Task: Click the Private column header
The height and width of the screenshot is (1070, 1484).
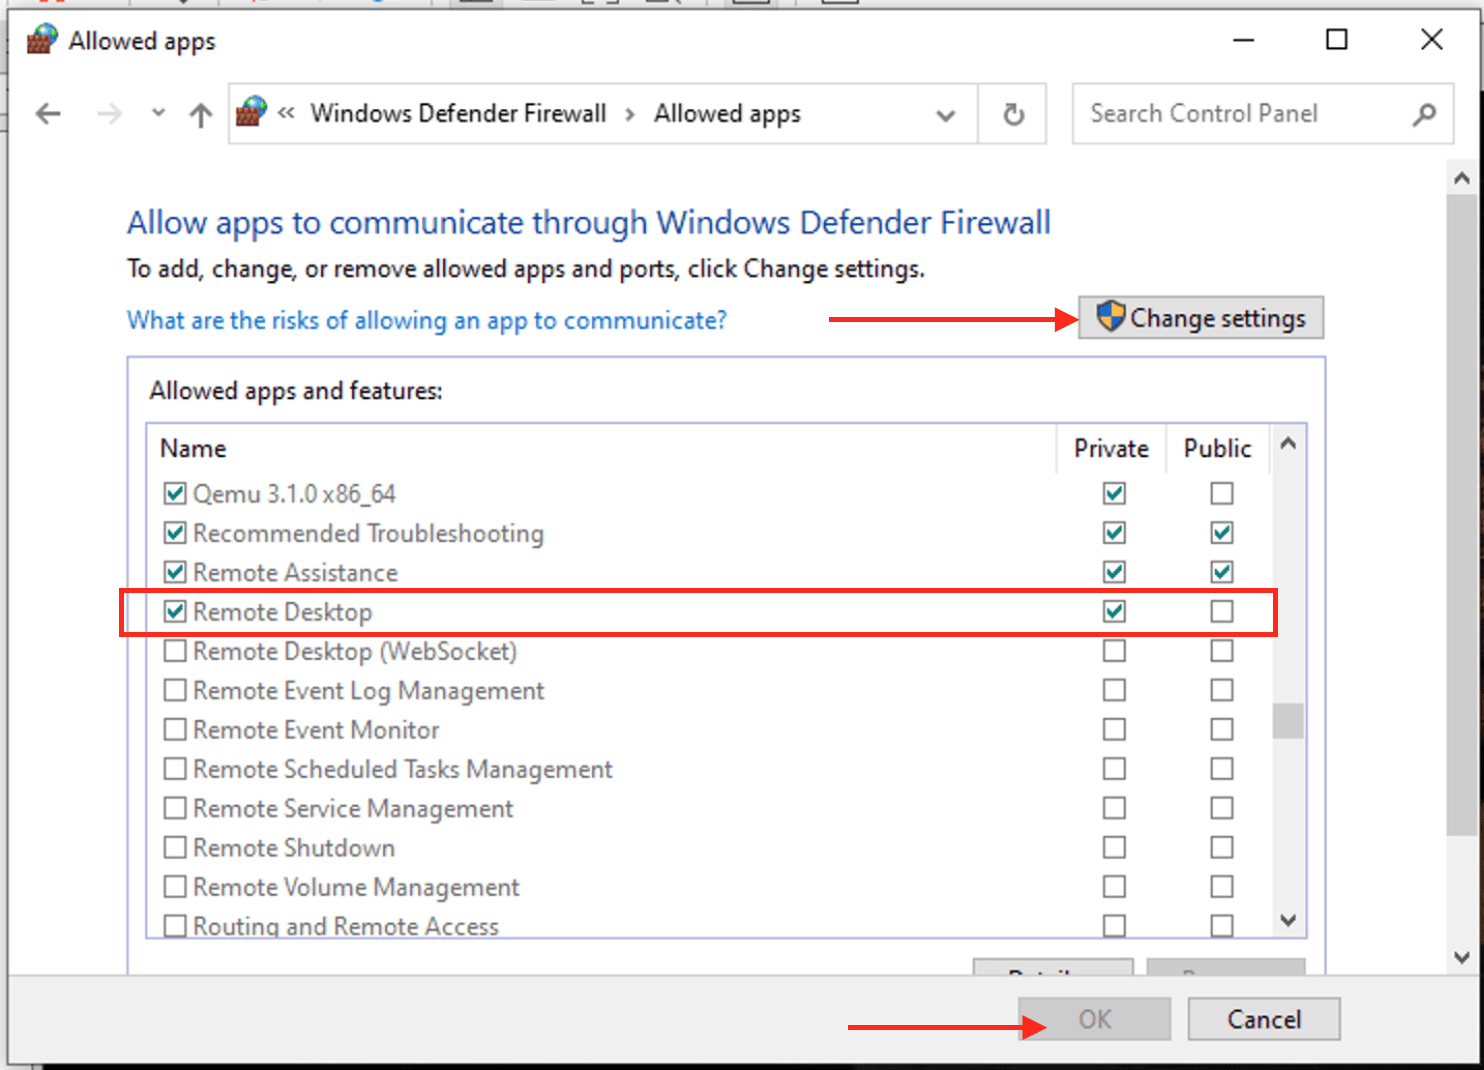Action: coord(1110,449)
